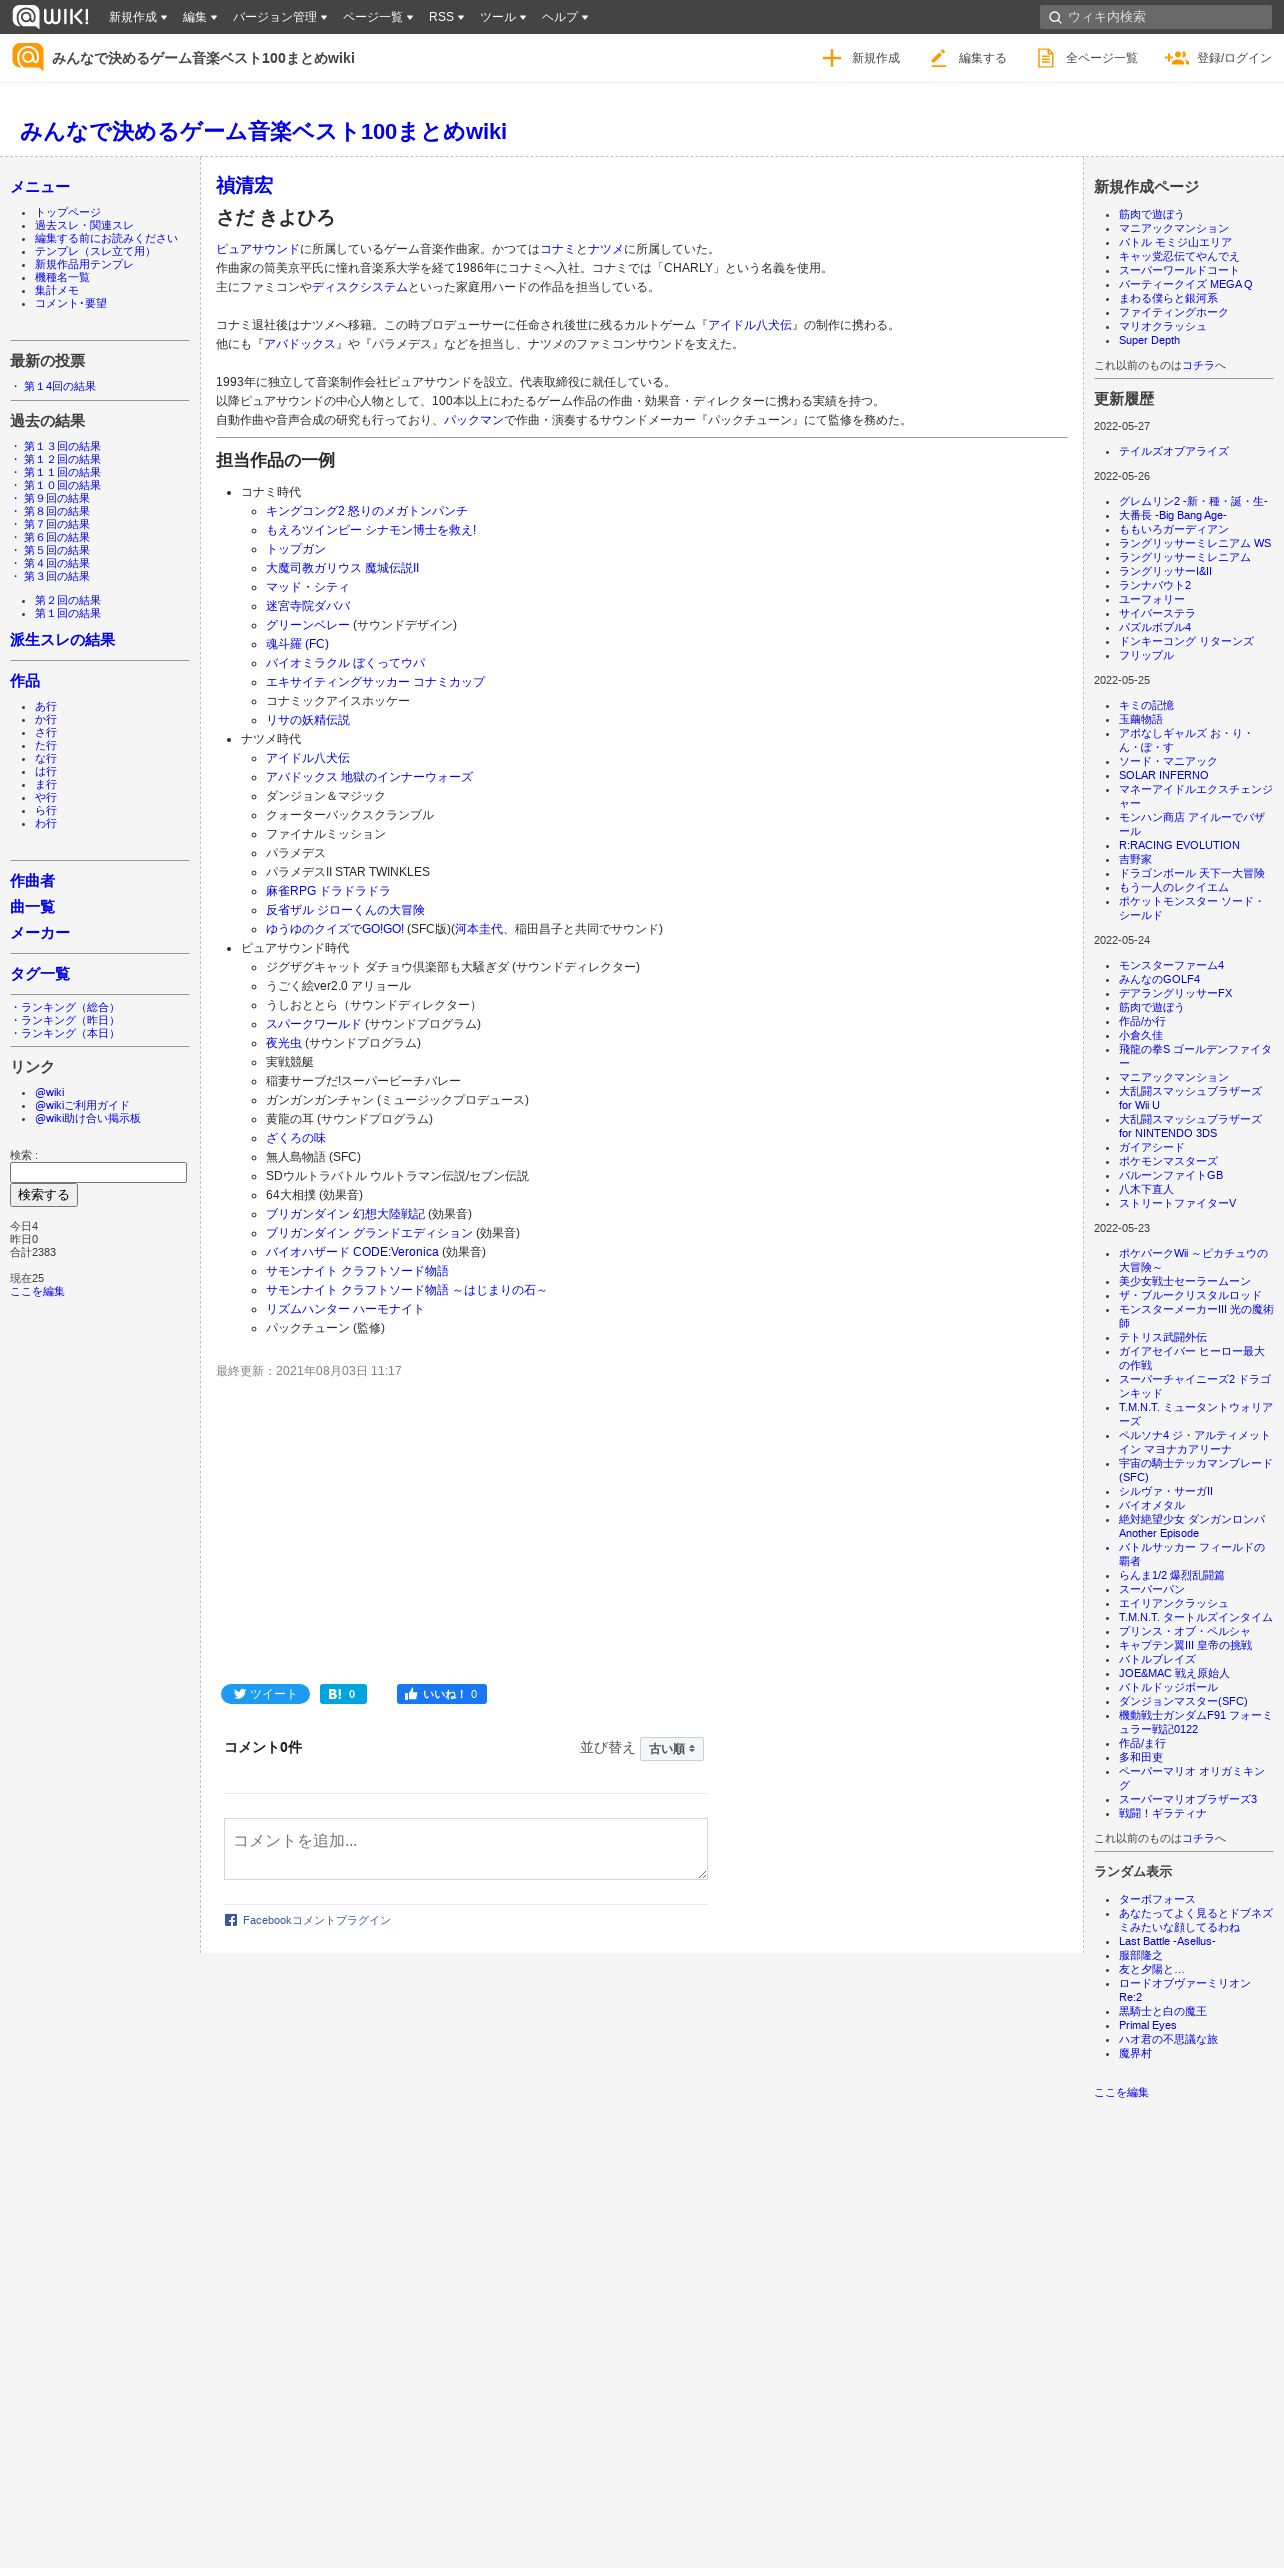
Task: Open the タグ一覧 sidebar link
Action: [x=40, y=974]
